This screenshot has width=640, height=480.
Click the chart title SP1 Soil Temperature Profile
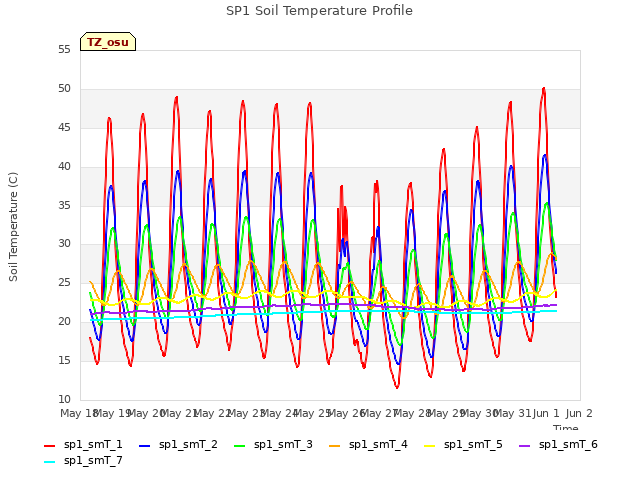pos(320,11)
